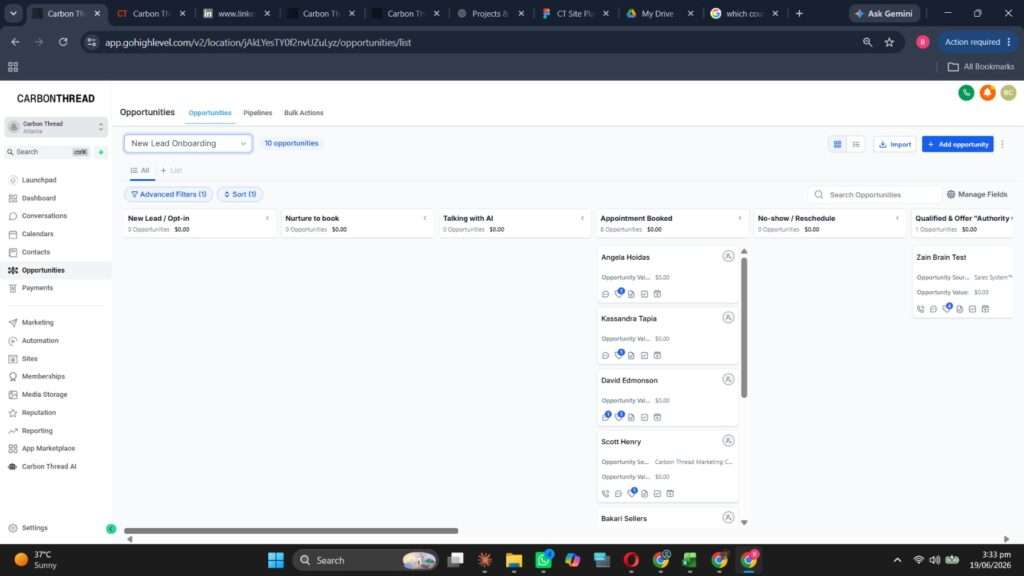The height and width of the screenshot is (576, 1024).
Task: Open Carbon Thread AI in the sidebar
Action: click(49, 467)
